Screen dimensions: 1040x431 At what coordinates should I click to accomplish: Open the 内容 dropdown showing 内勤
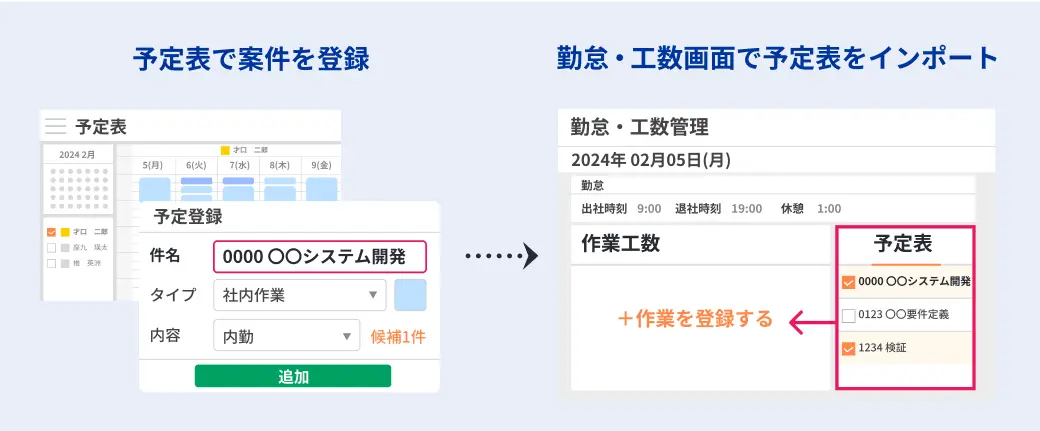tap(287, 336)
